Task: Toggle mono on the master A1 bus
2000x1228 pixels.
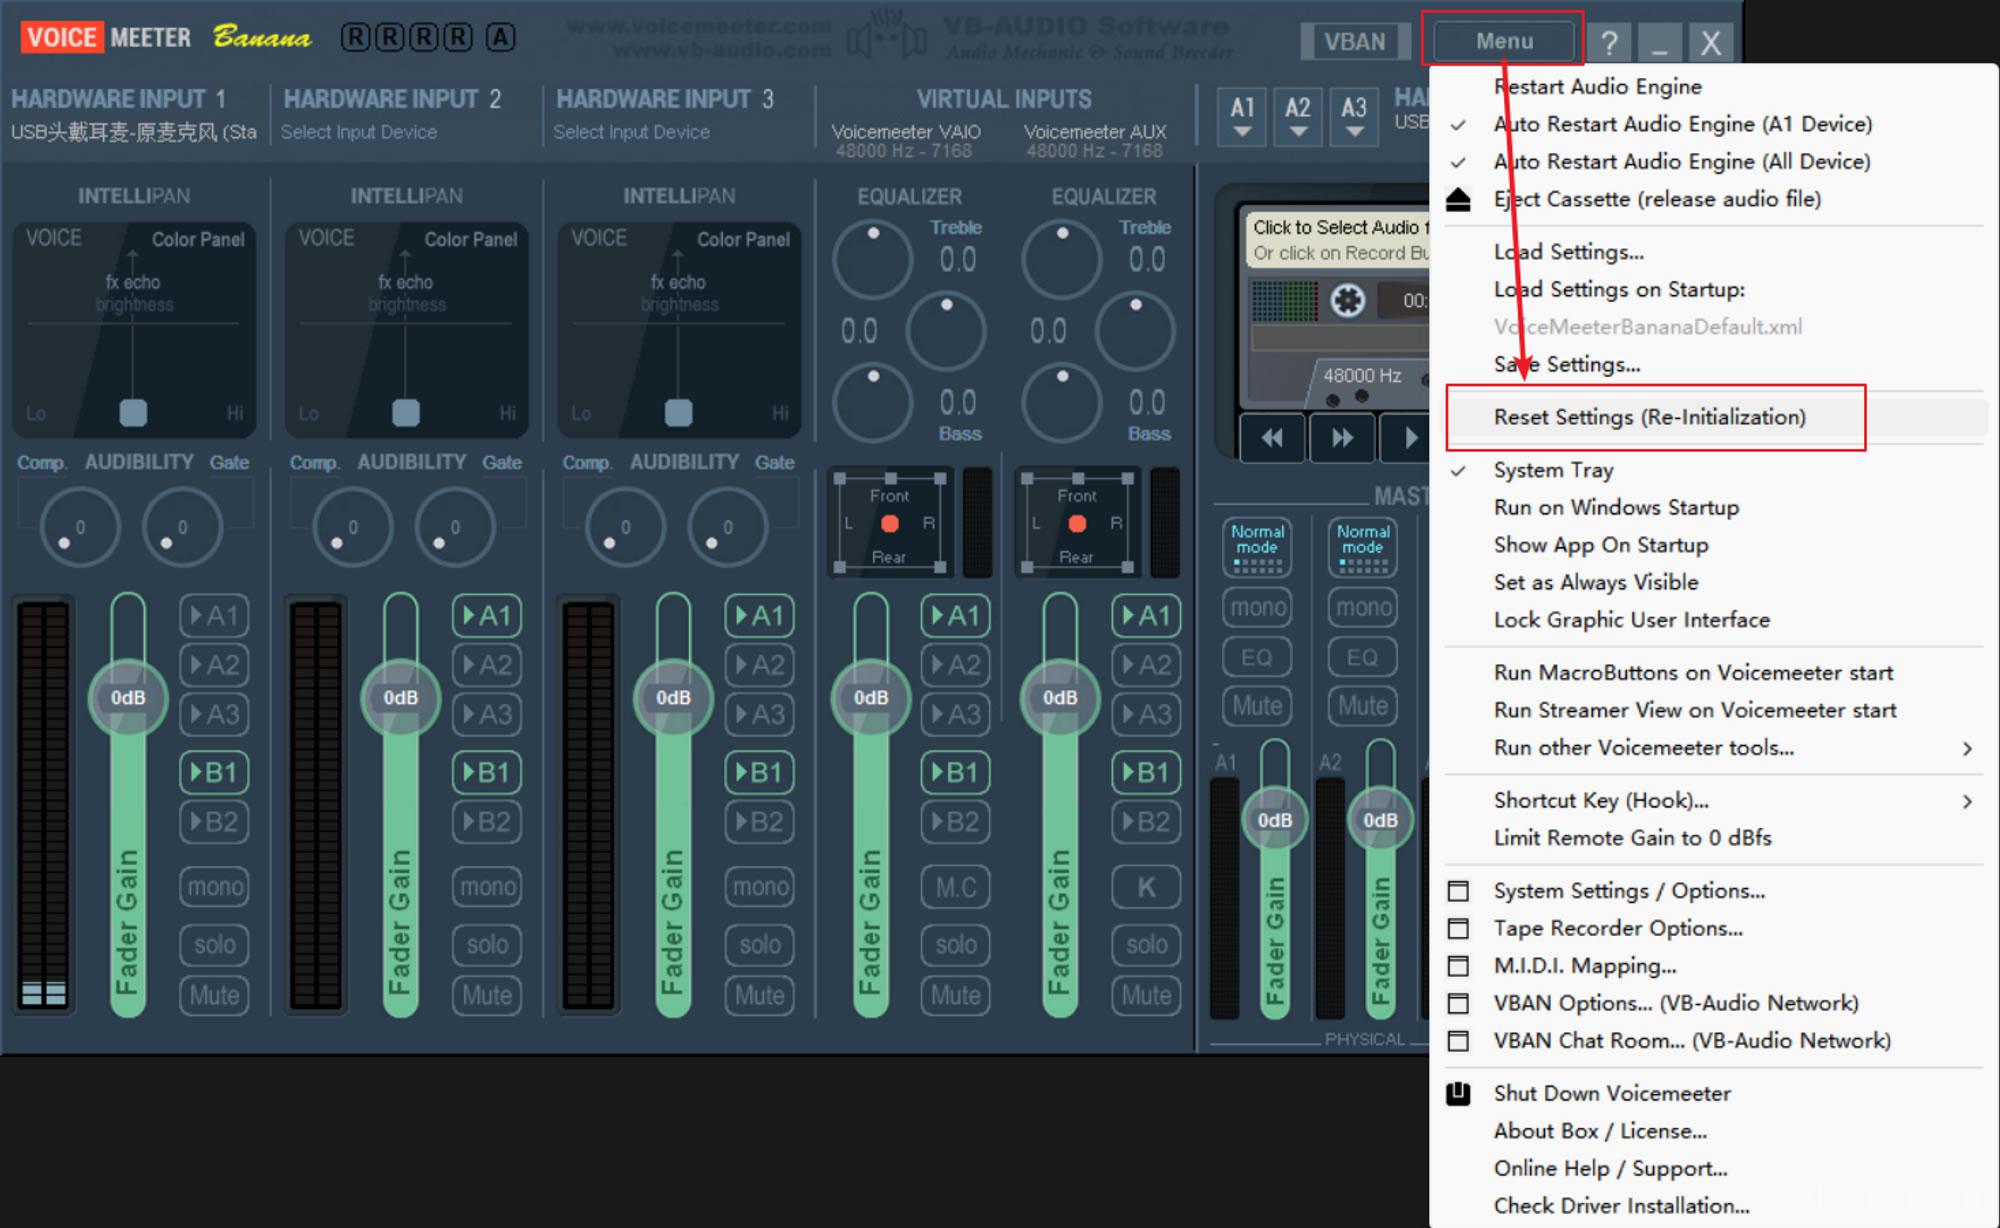Action: coord(1256,607)
